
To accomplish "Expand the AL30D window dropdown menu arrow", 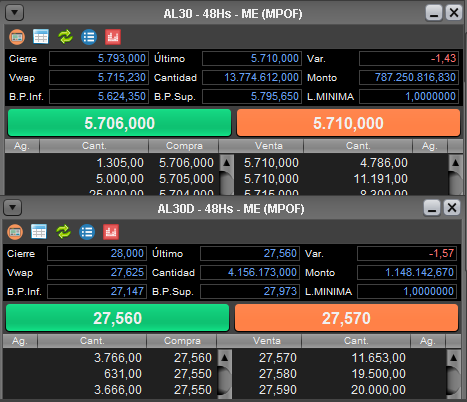I will click(12, 208).
